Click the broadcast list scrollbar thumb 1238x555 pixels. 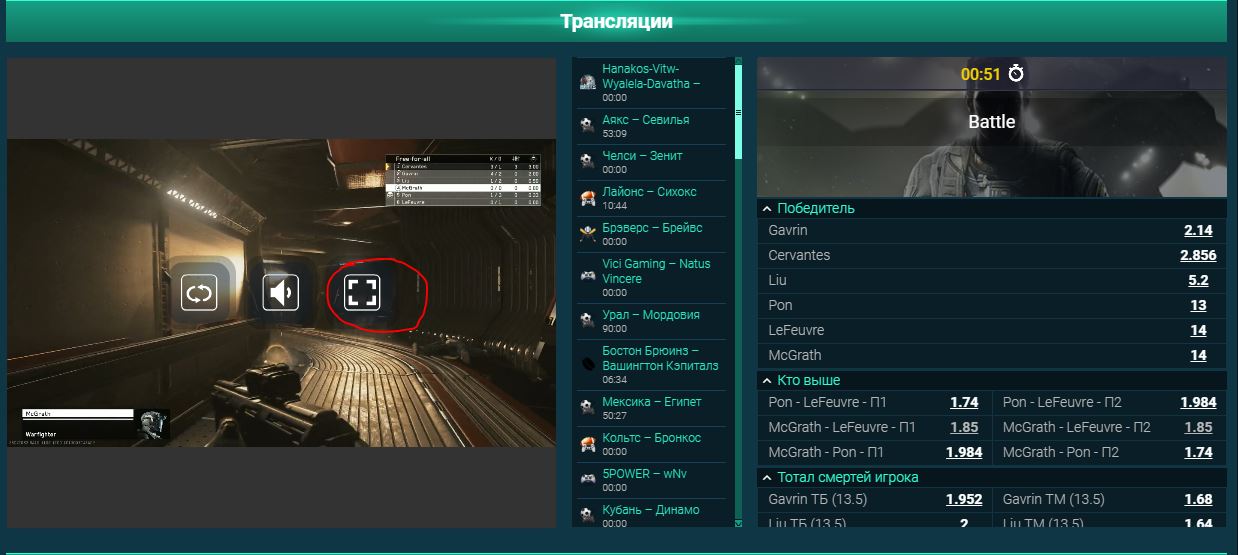pos(739,110)
